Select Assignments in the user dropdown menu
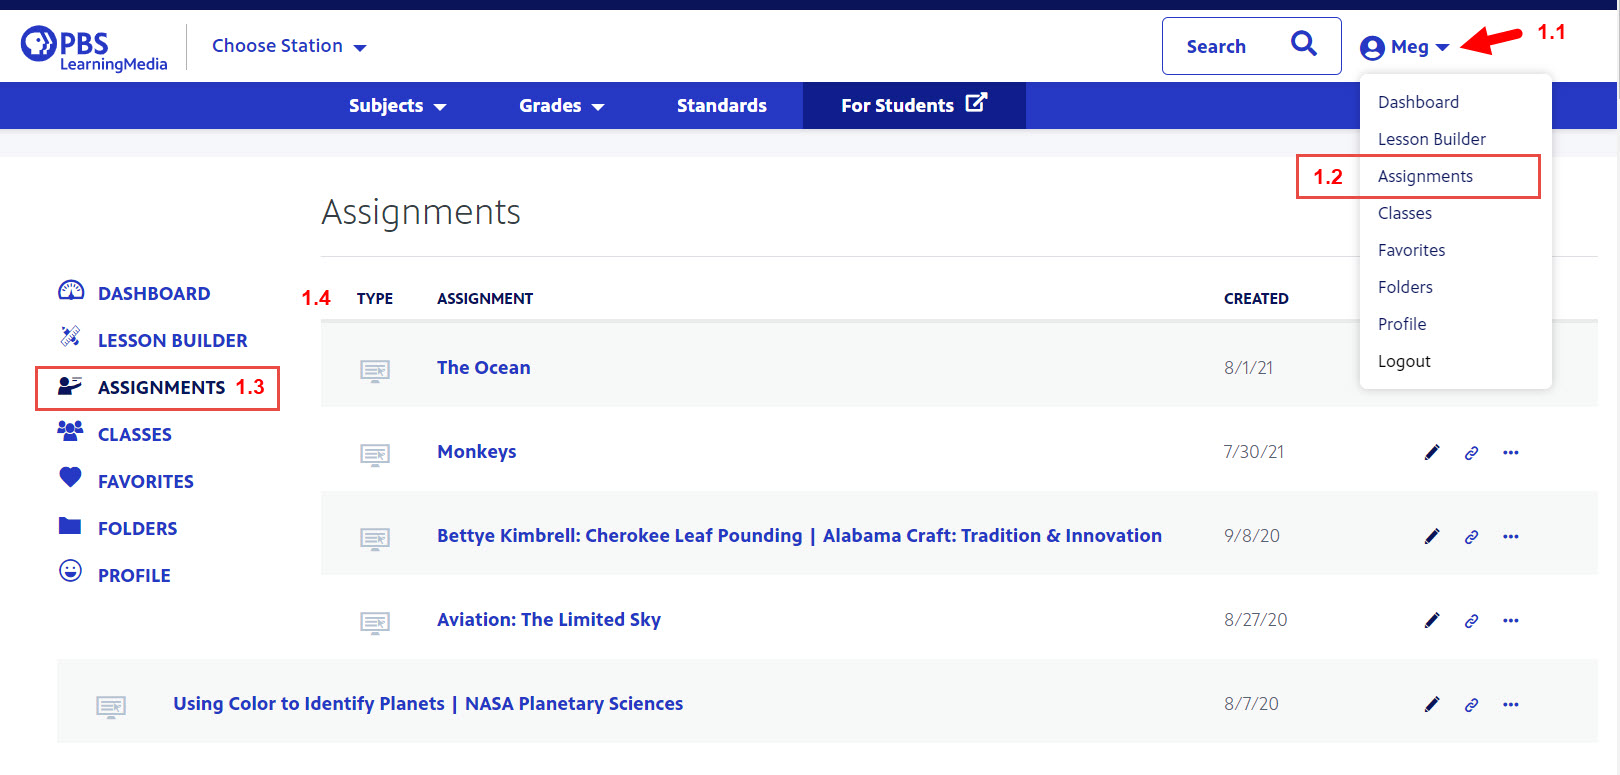1620x775 pixels. [x=1425, y=176]
